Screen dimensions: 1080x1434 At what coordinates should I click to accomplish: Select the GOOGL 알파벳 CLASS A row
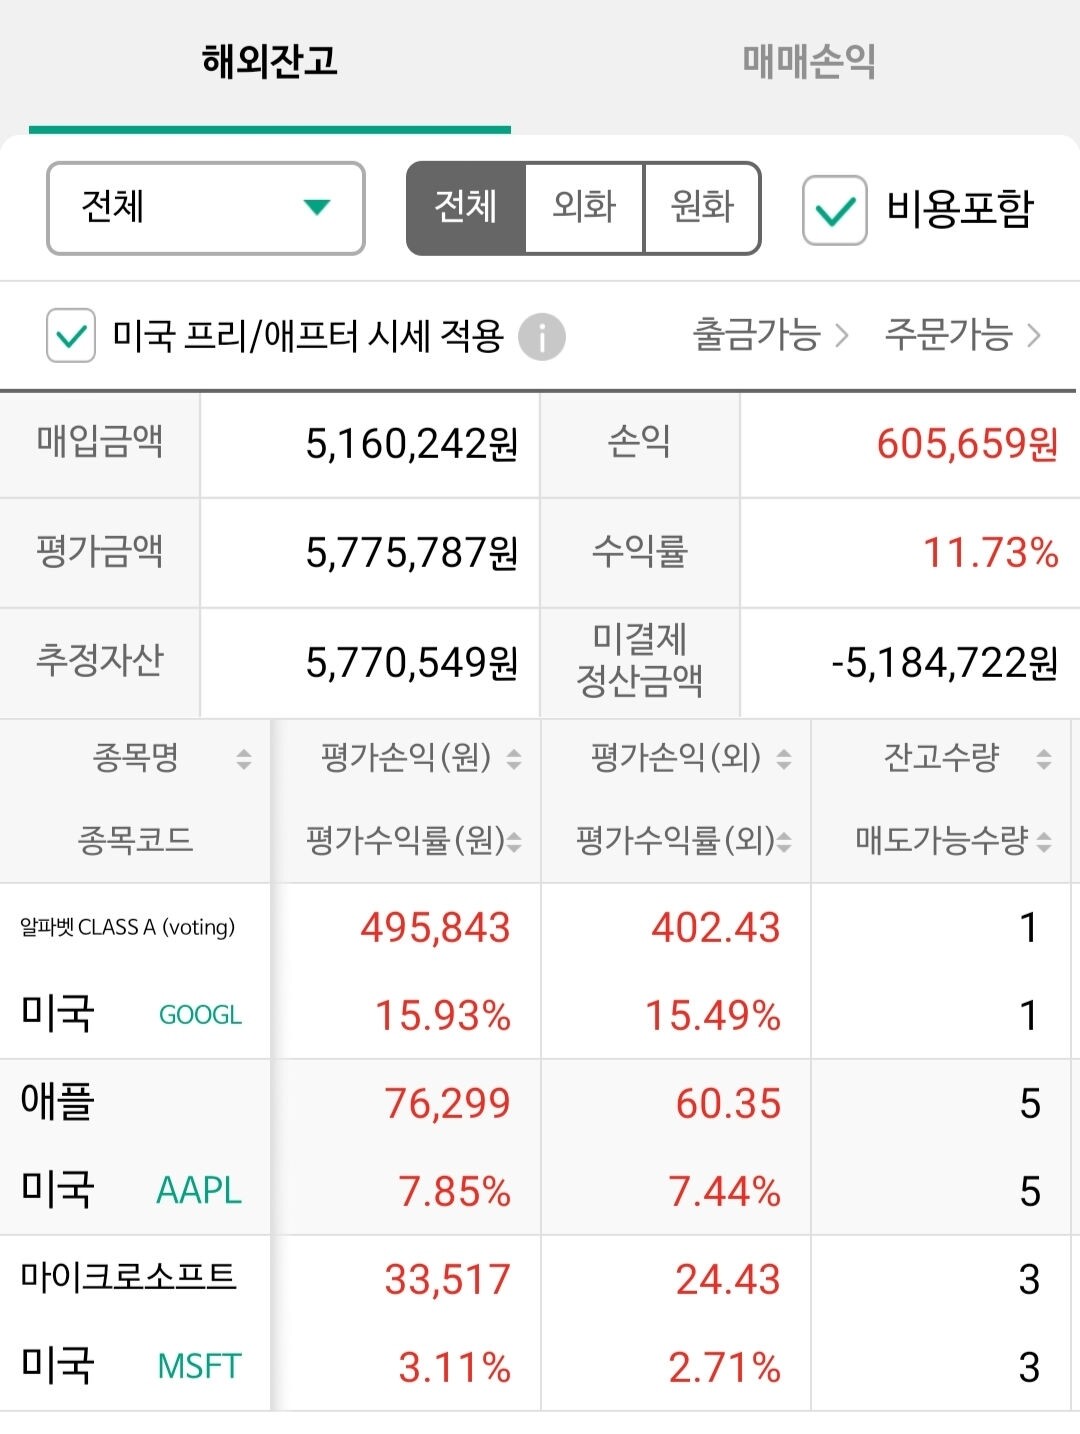click(135, 970)
